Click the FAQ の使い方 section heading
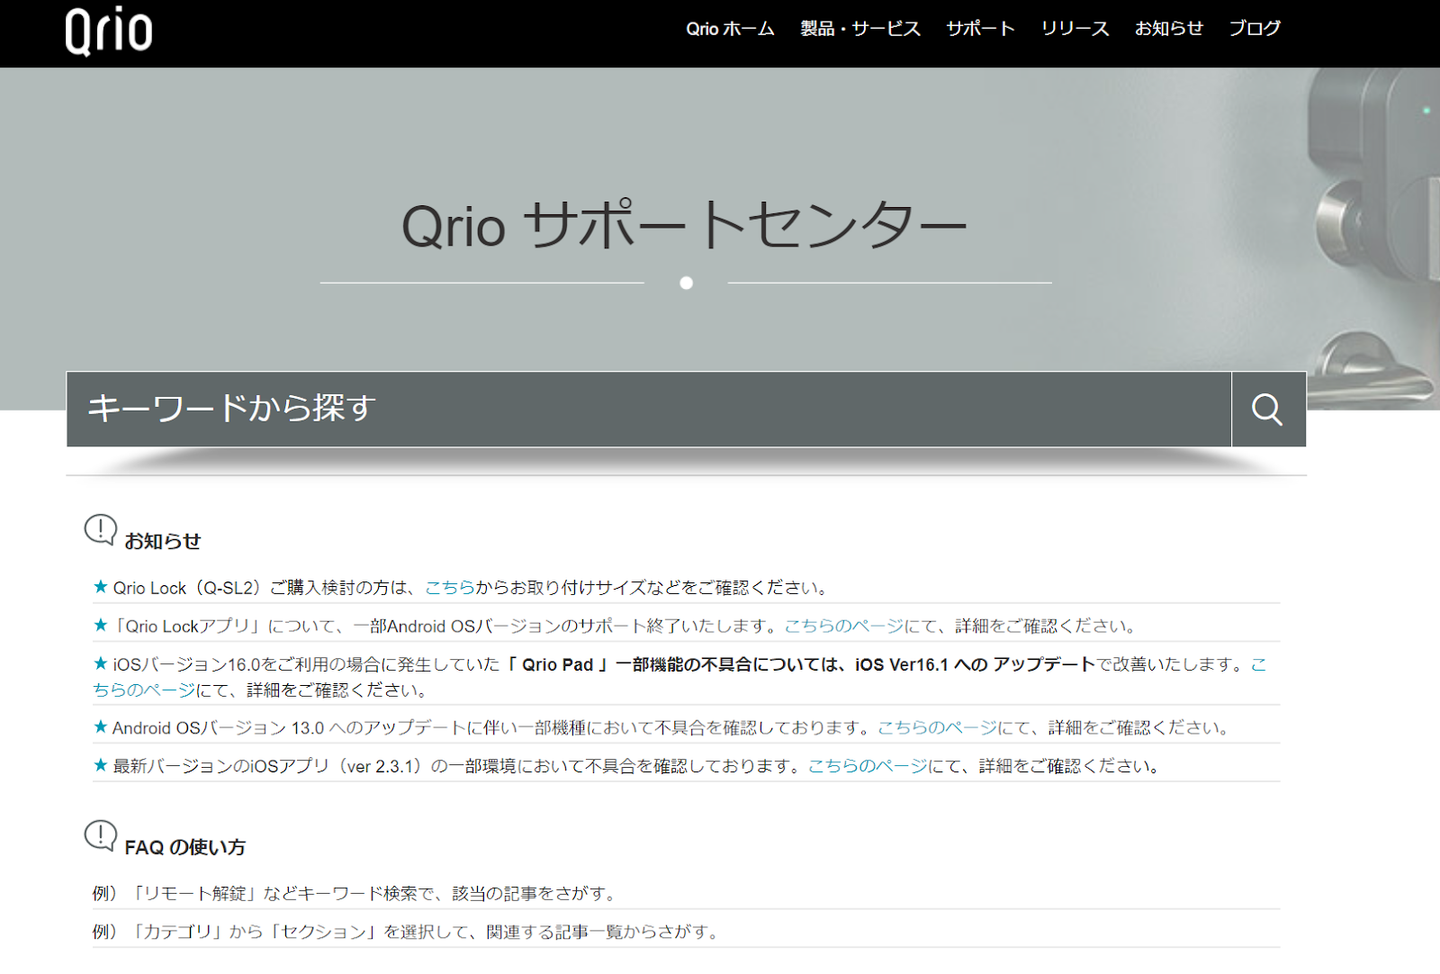 click(x=185, y=847)
